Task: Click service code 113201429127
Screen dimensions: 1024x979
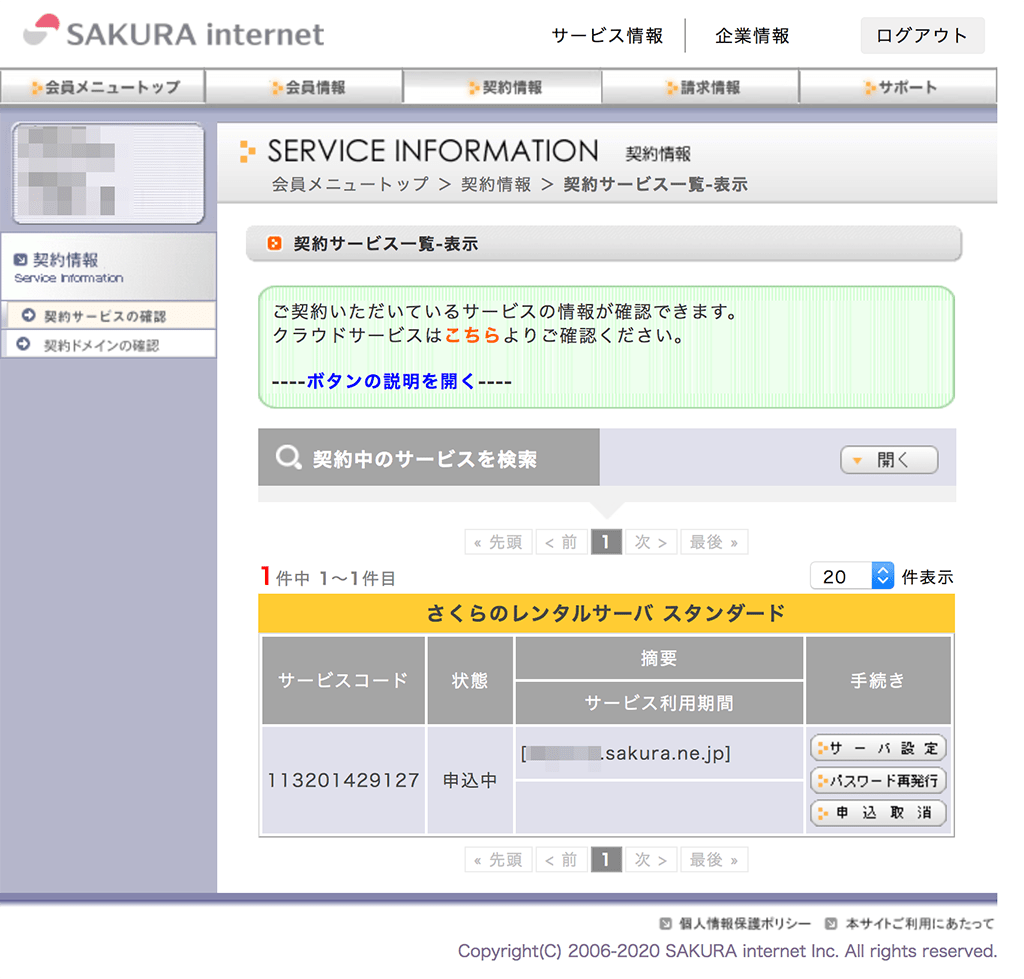Action: 344,780
